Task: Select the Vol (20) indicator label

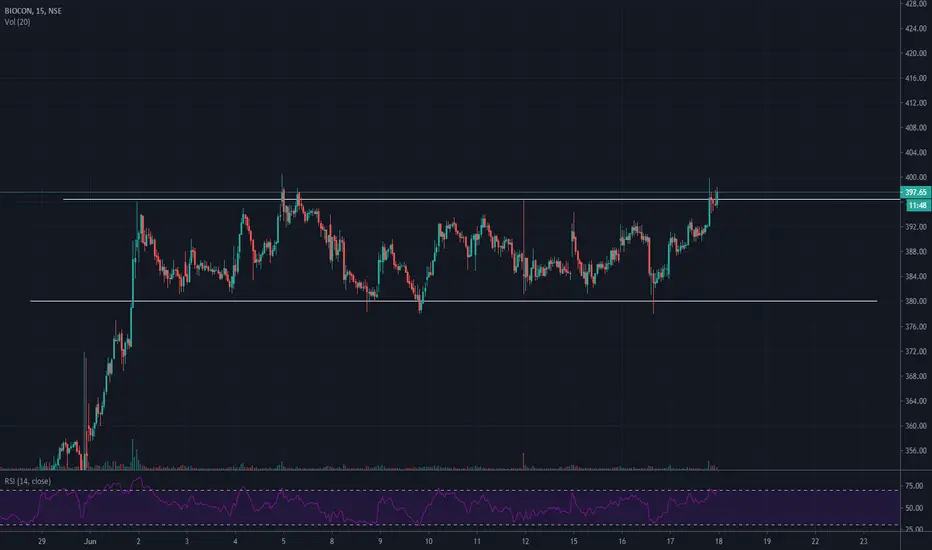Action: pyautogui.click(x=17, y=22)
